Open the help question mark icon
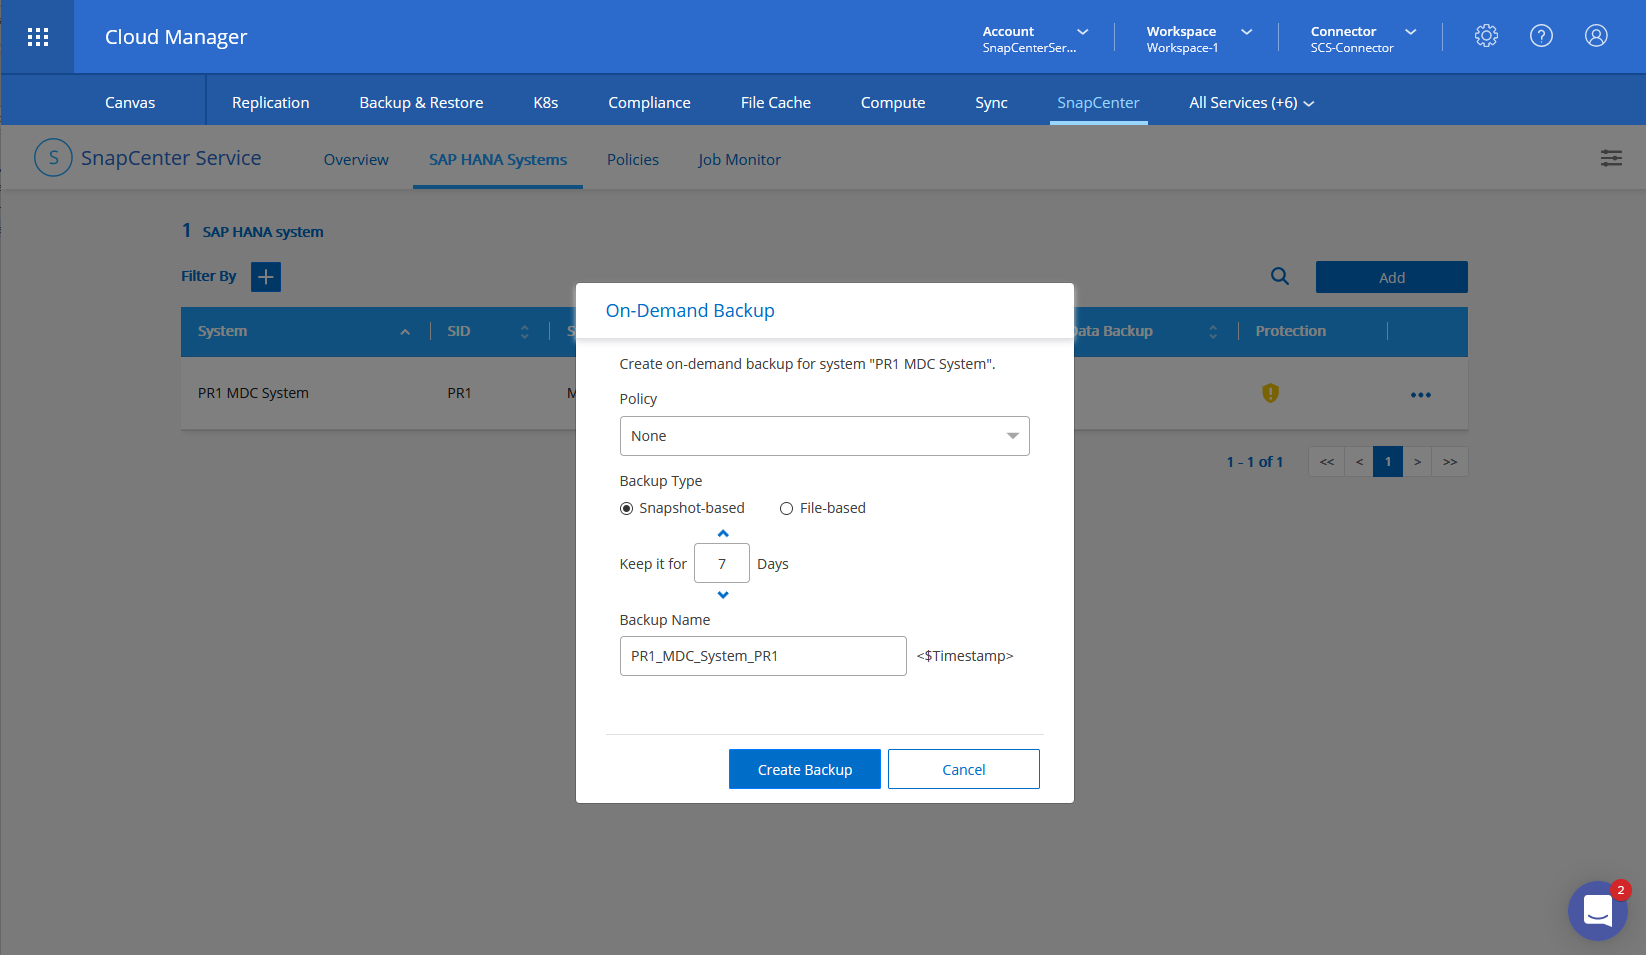Screen dimensions: 1646x955 point(1541,36)
